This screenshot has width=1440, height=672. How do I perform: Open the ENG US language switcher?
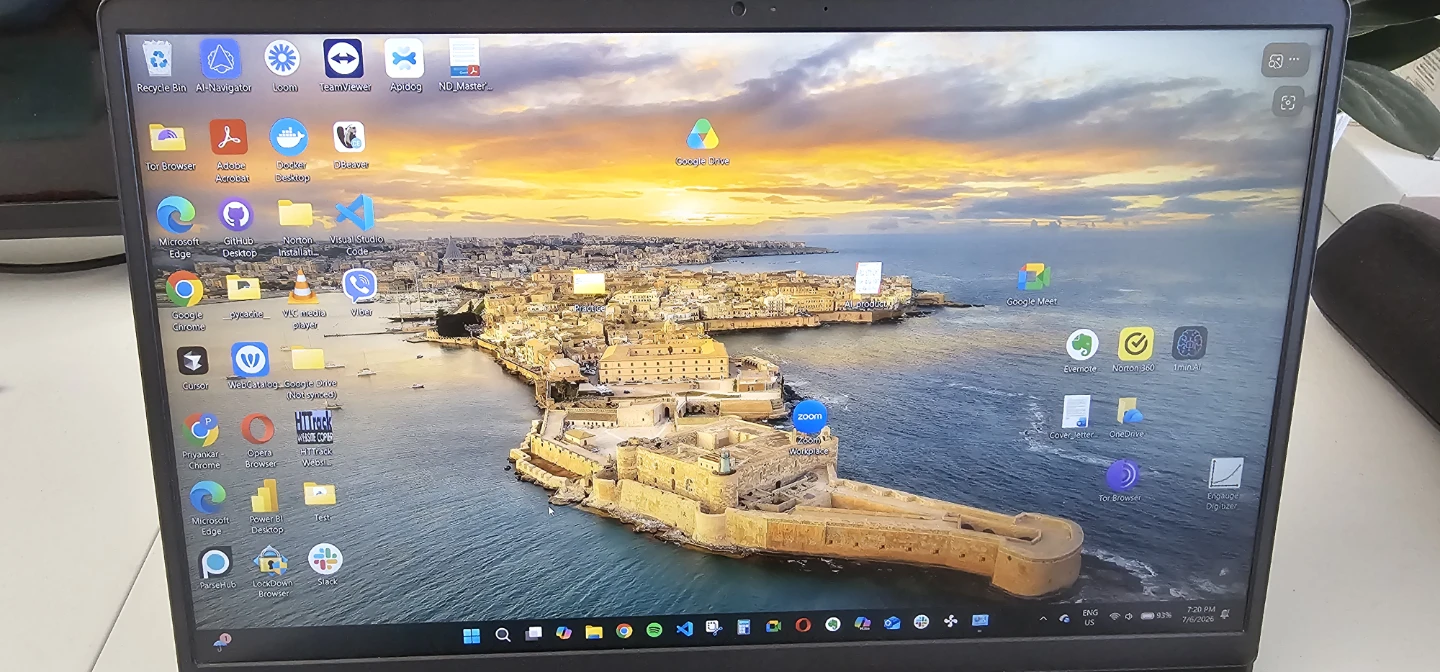point(1089,617)
